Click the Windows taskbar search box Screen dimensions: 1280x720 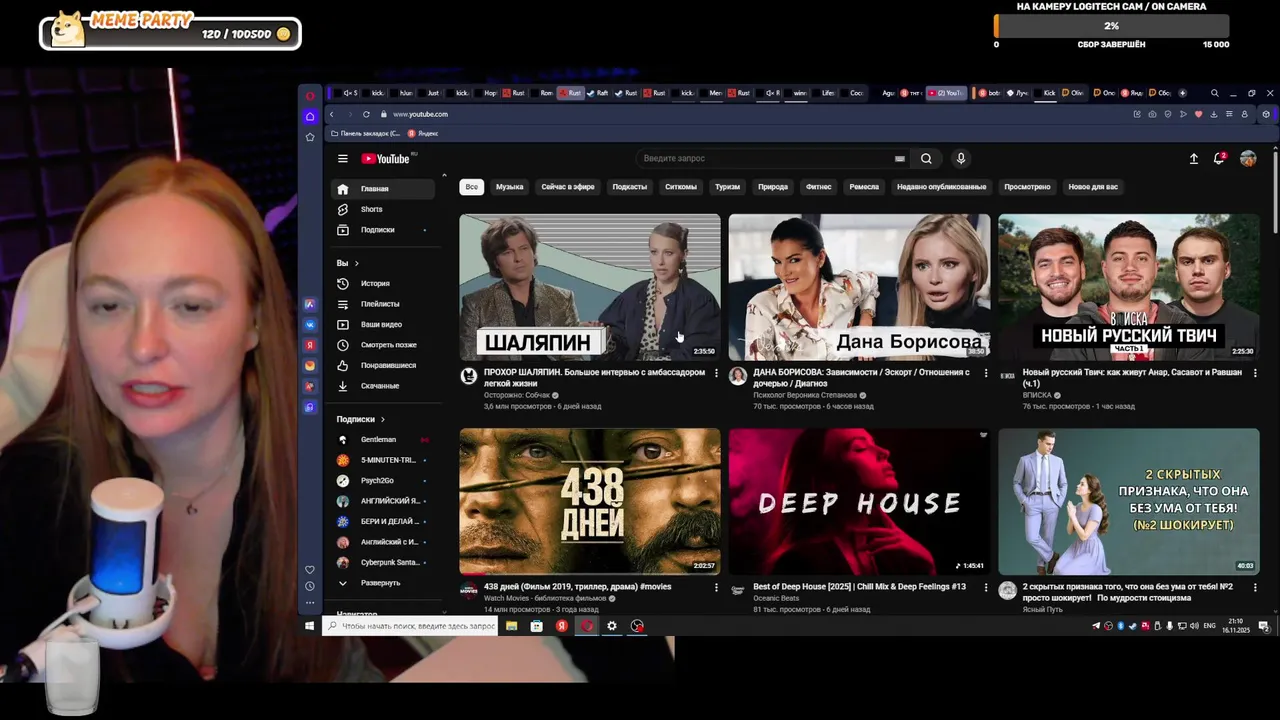[x=410, y=626]
